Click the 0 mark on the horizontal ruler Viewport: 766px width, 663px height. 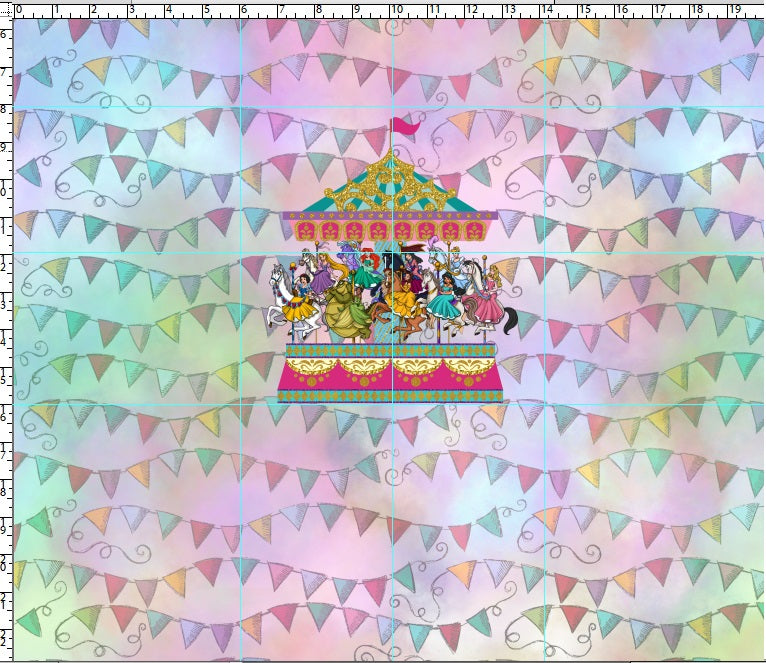pos(18,10)
